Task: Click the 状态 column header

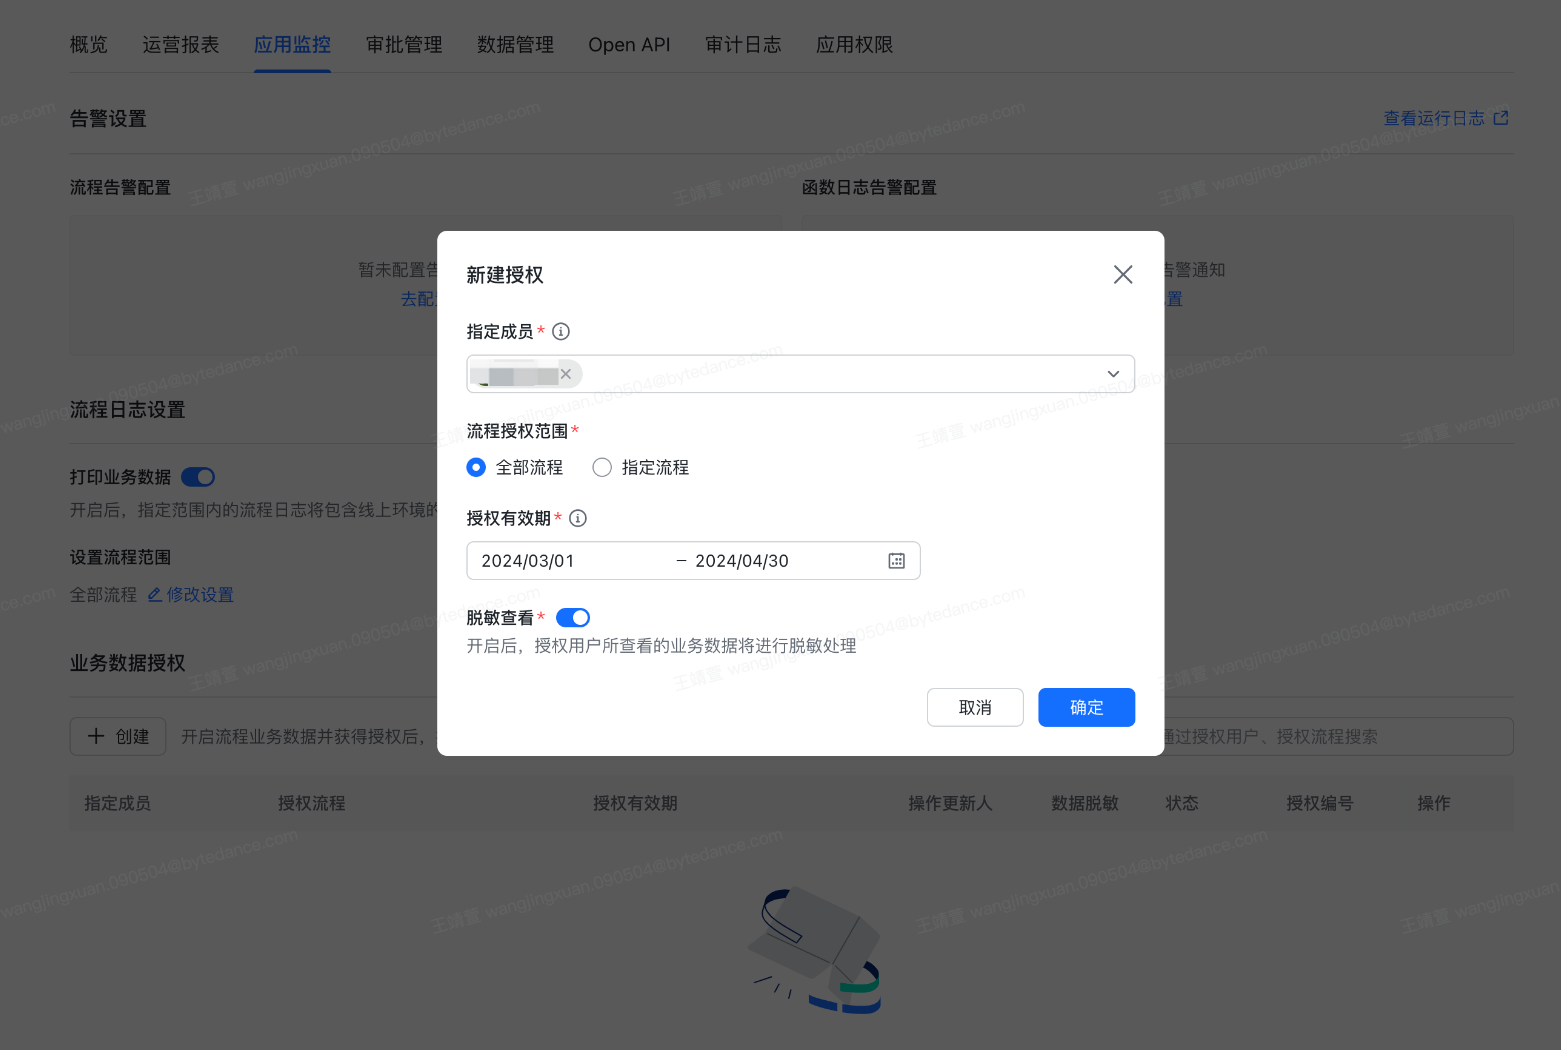Action: [1182, 803]
